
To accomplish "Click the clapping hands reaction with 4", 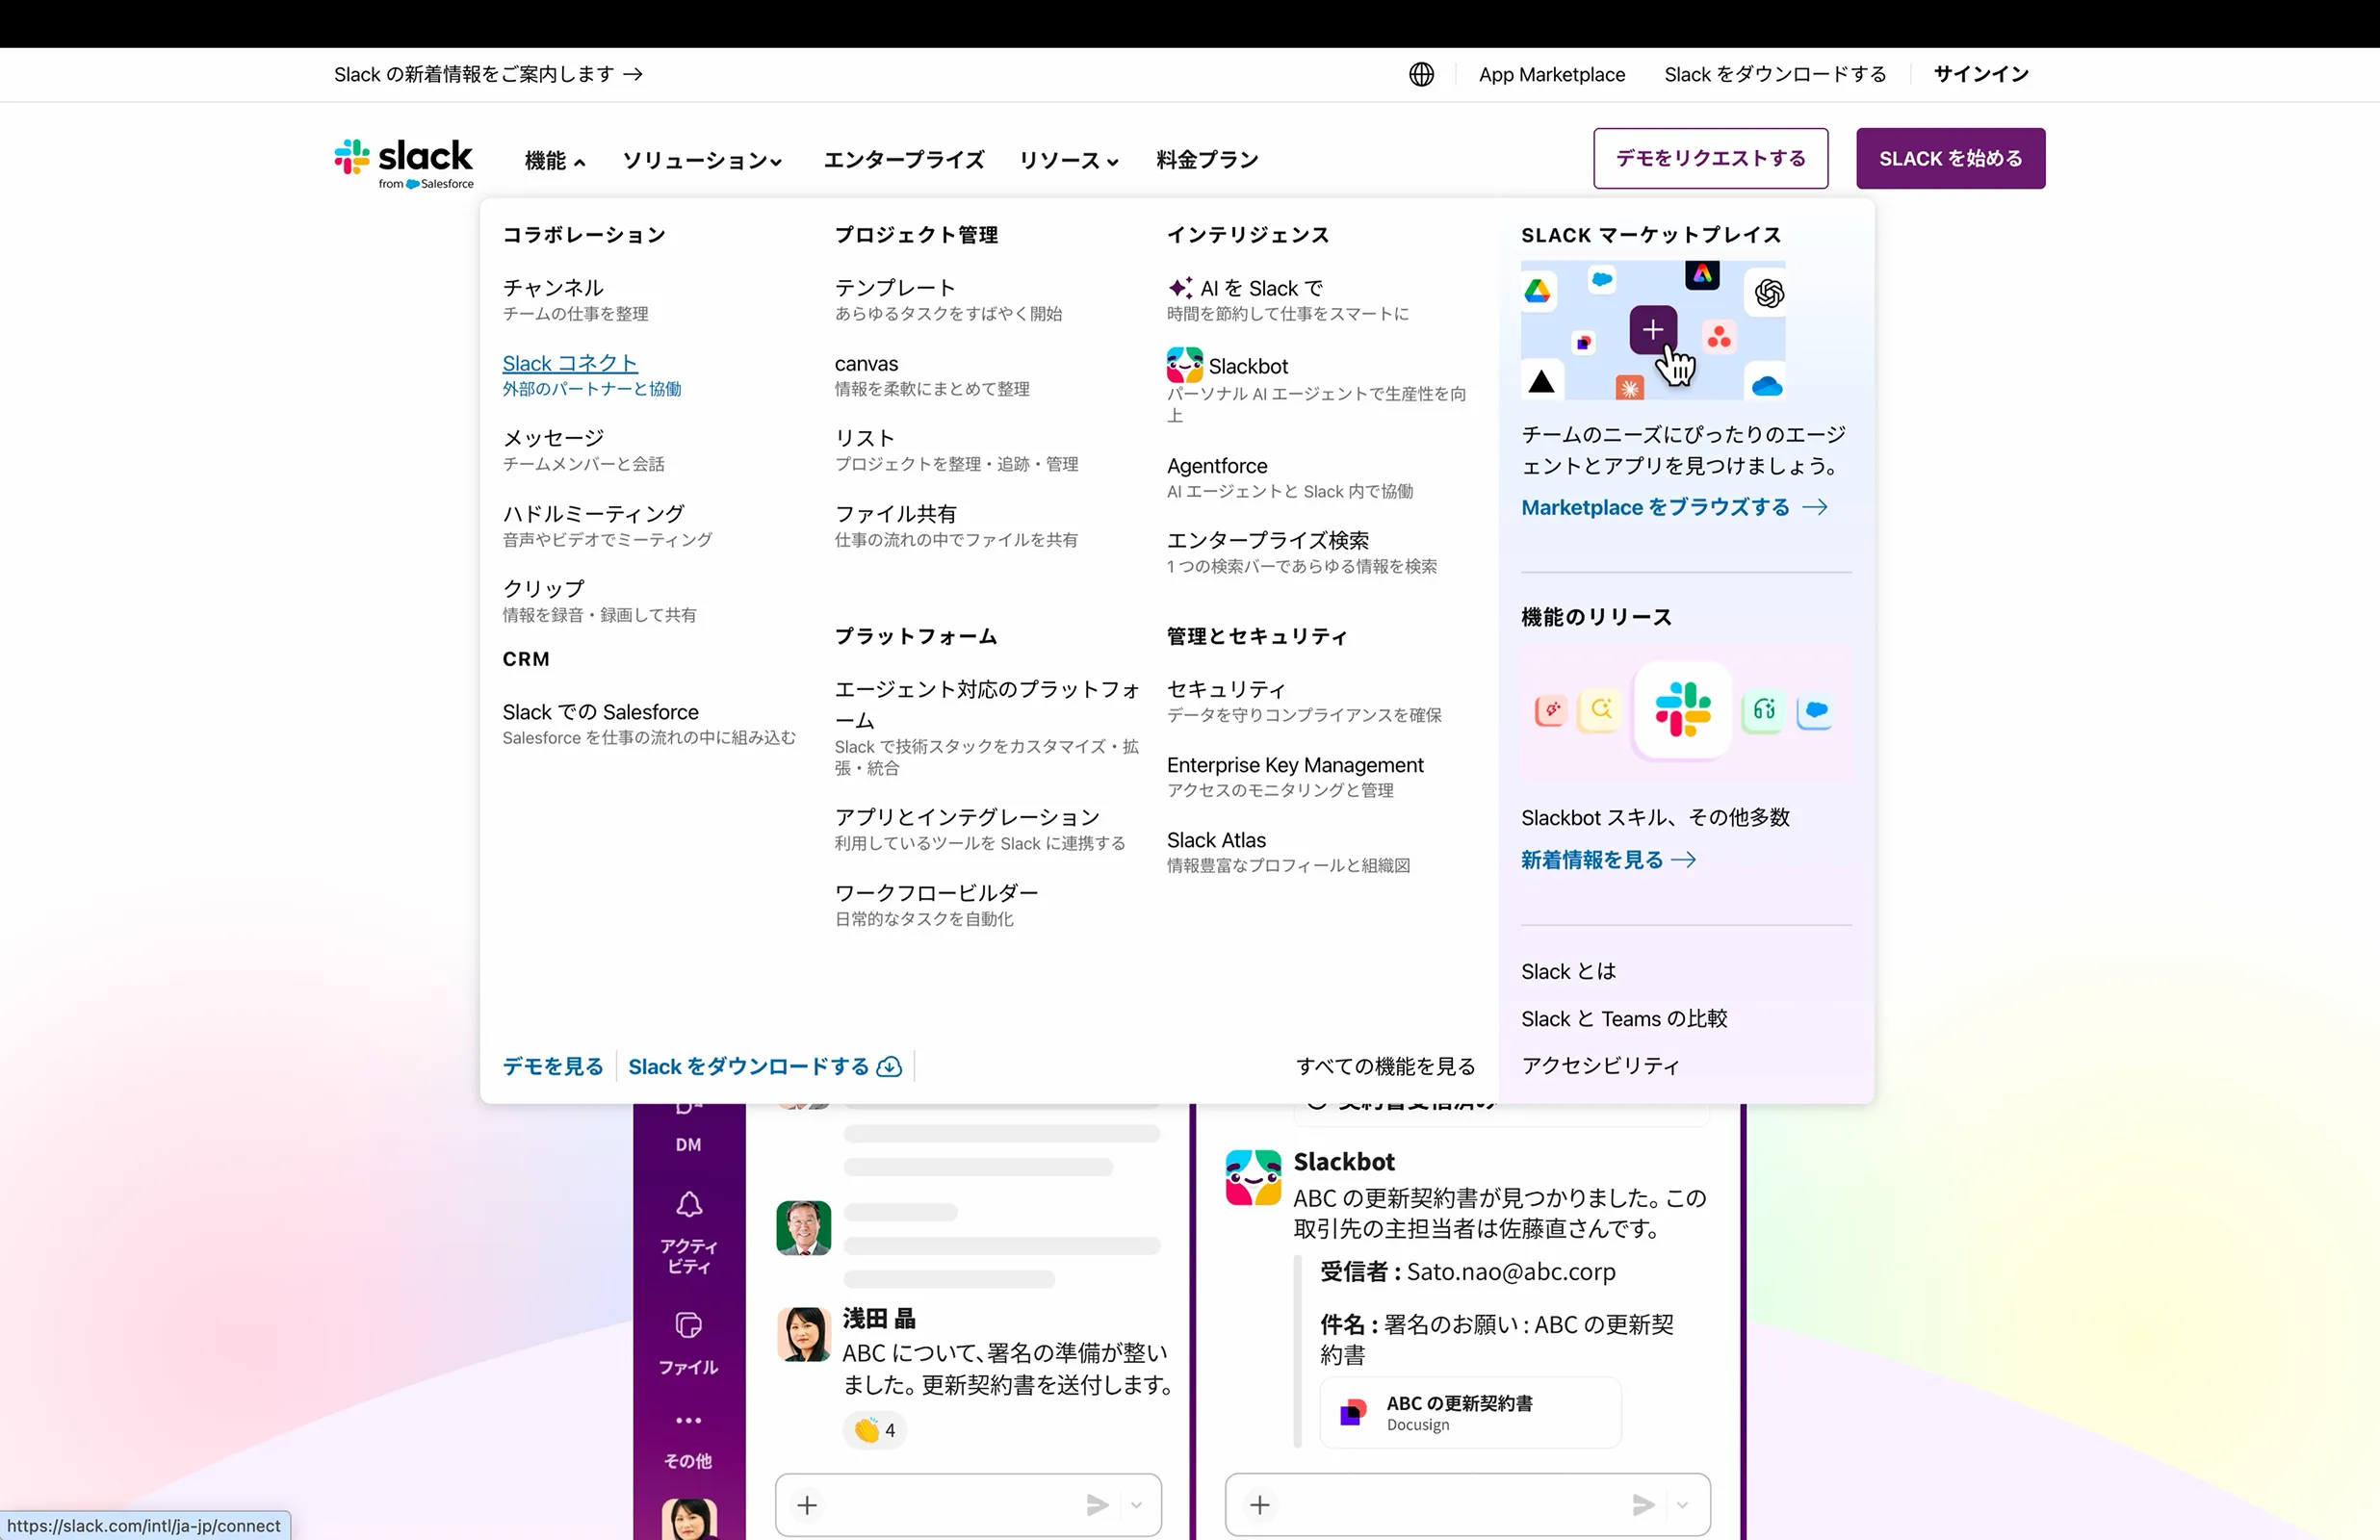I will (875, 1430).
